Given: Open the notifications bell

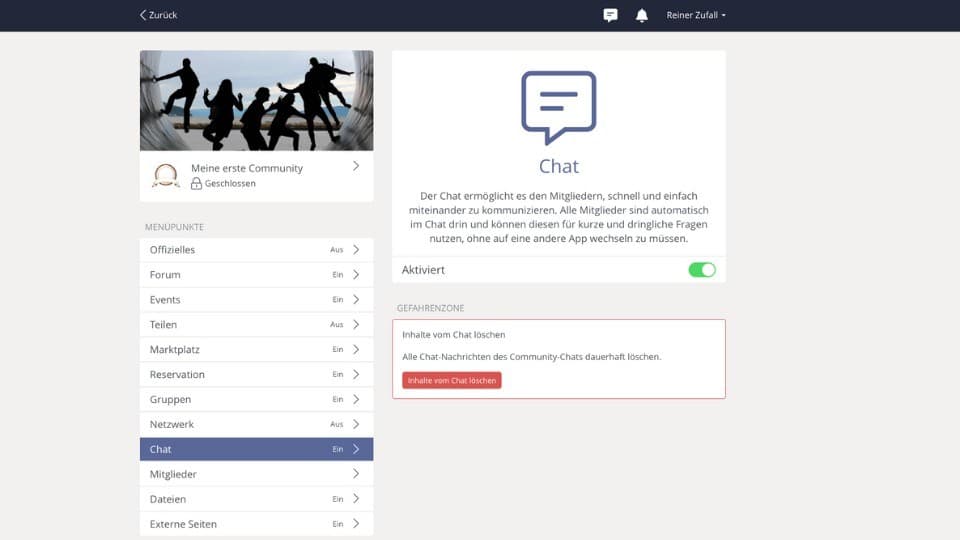Looking at the screenshot, I should 641,15.
